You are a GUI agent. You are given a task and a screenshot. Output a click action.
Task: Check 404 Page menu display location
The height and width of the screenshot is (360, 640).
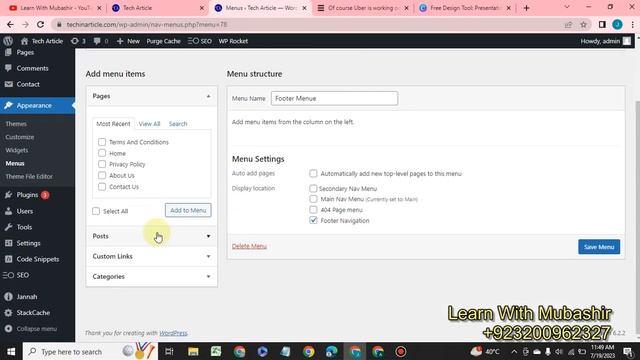pos(313,210)
